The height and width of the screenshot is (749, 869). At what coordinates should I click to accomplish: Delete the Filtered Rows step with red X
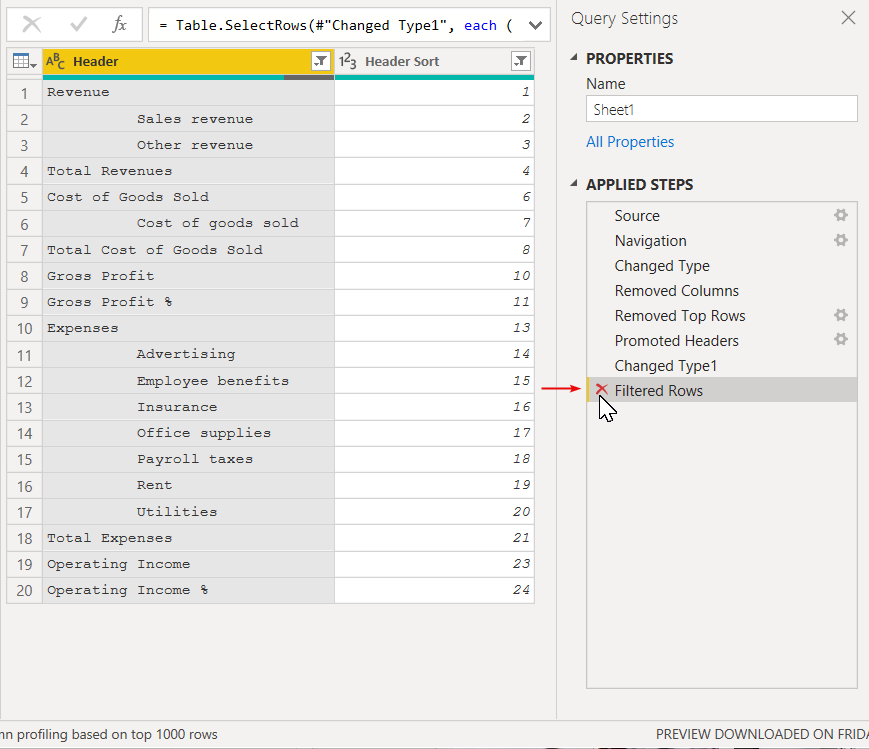[x=602, y=390]
